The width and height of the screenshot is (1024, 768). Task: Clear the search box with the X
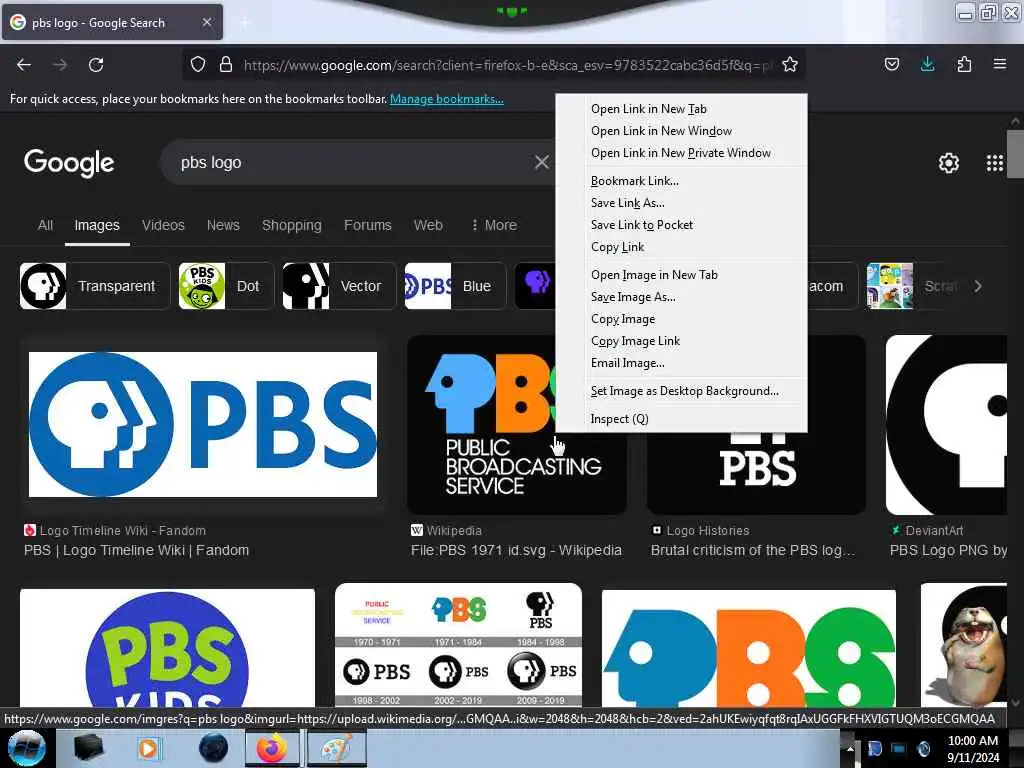click(x=541, y=162)
